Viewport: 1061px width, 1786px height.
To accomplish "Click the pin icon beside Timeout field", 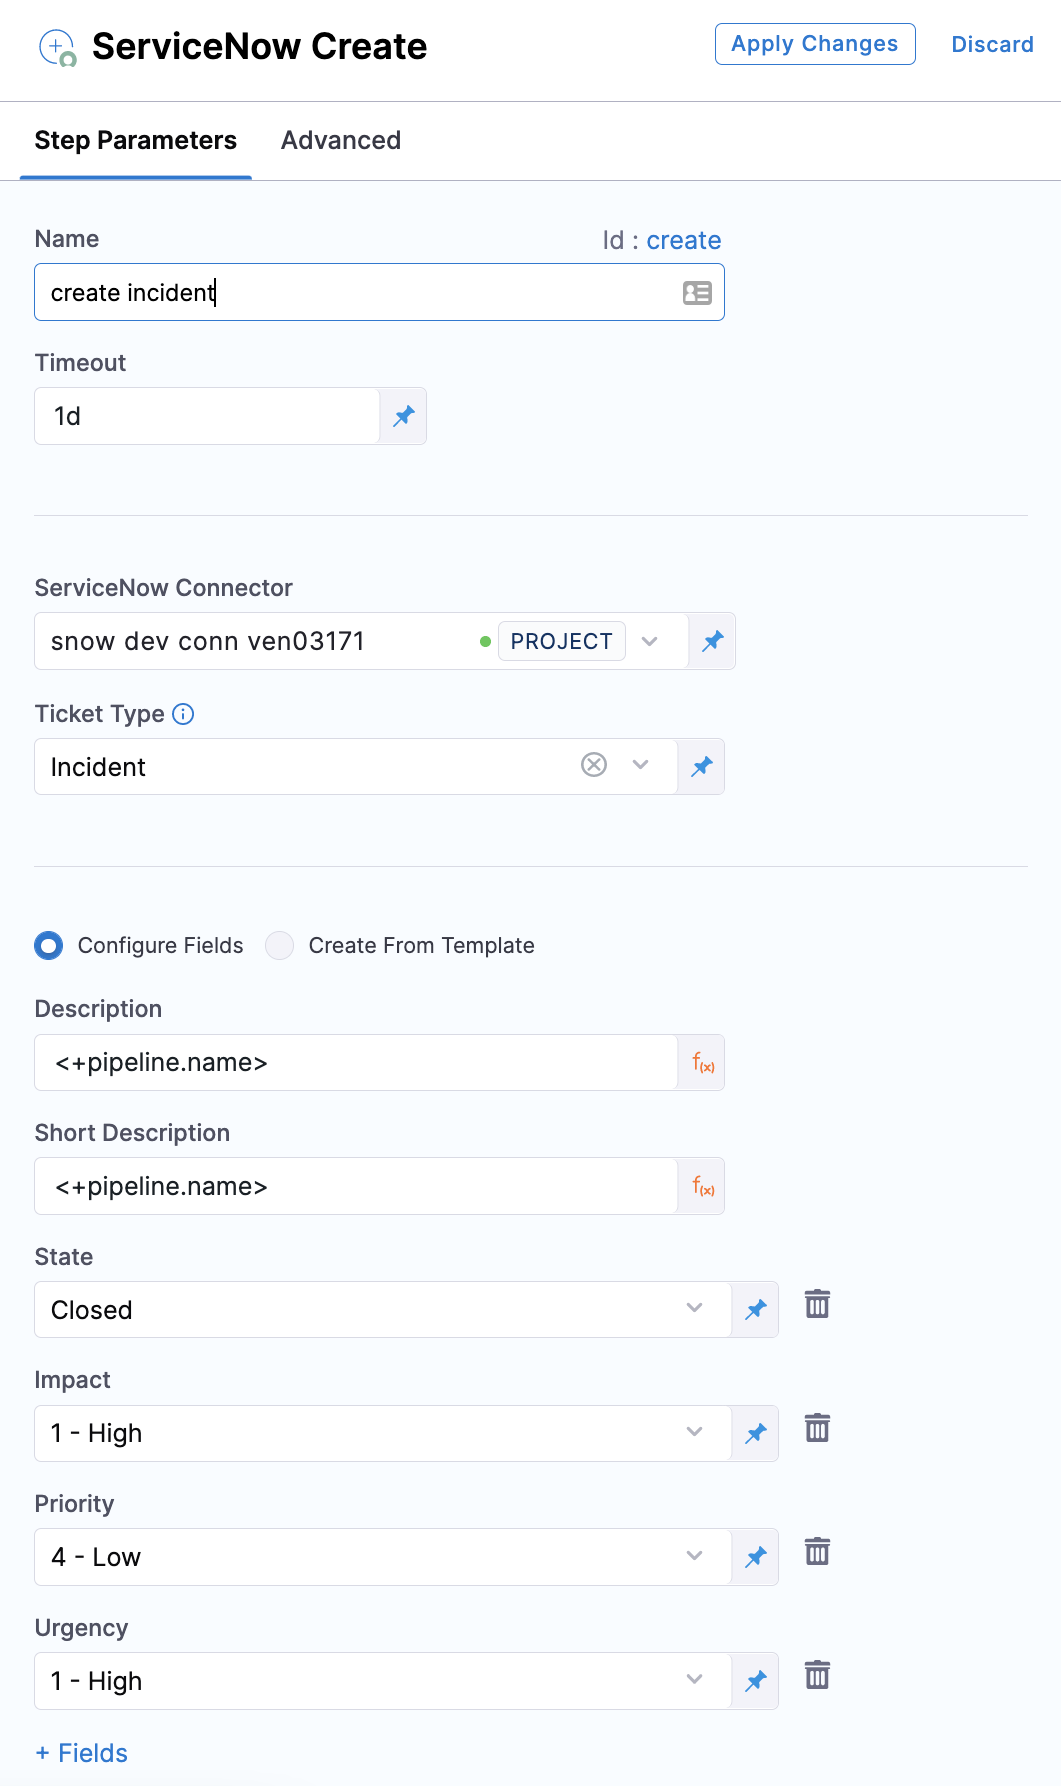I will pos(404,416).
